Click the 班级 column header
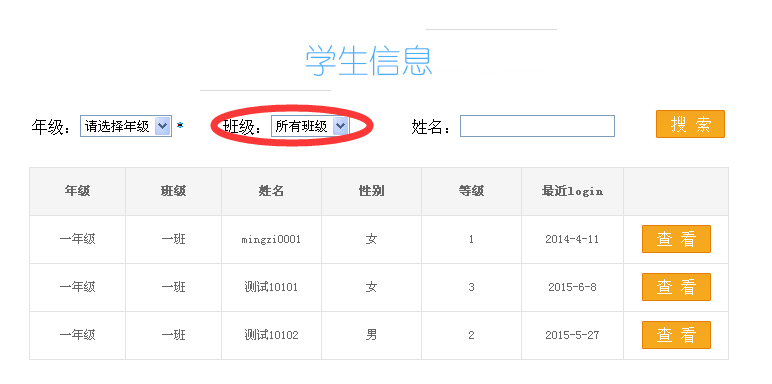The height and width of the screenshot is (384, 772). tap(173, 191)
